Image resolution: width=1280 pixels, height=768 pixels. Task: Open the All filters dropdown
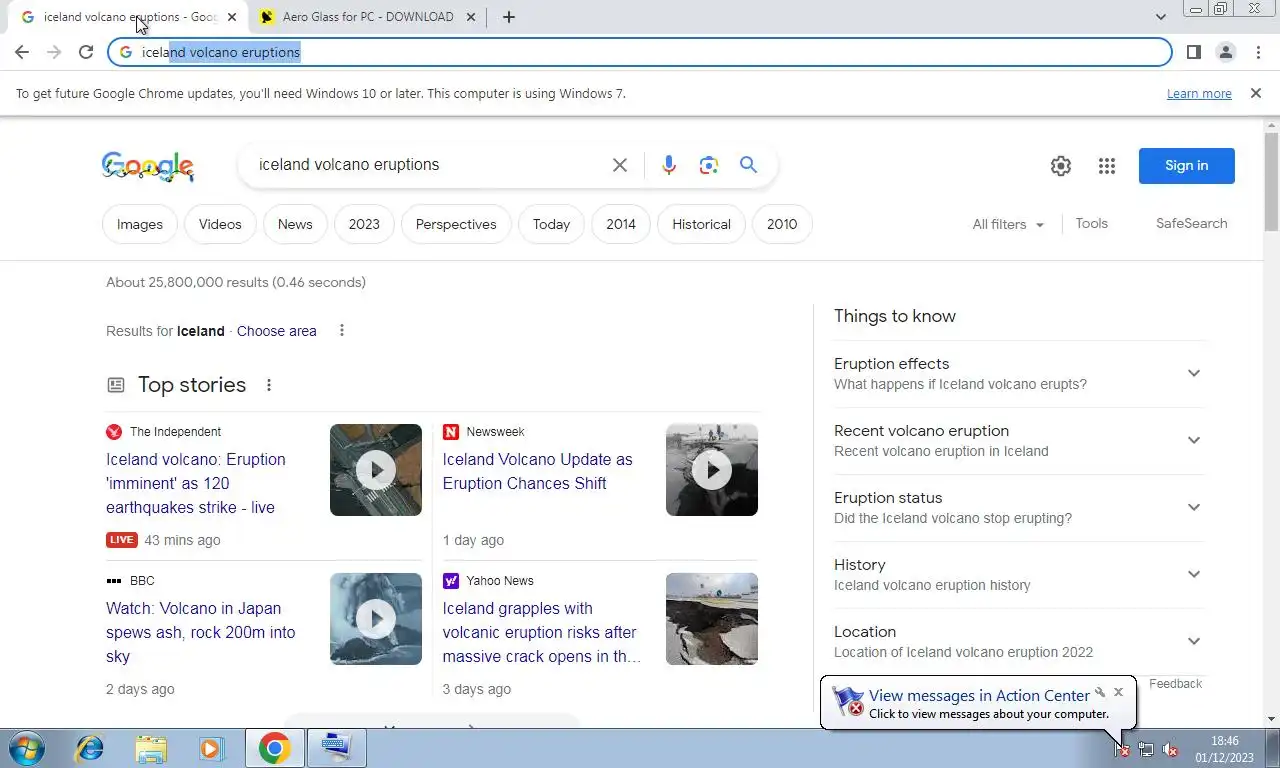click(x=1008, y=224)
